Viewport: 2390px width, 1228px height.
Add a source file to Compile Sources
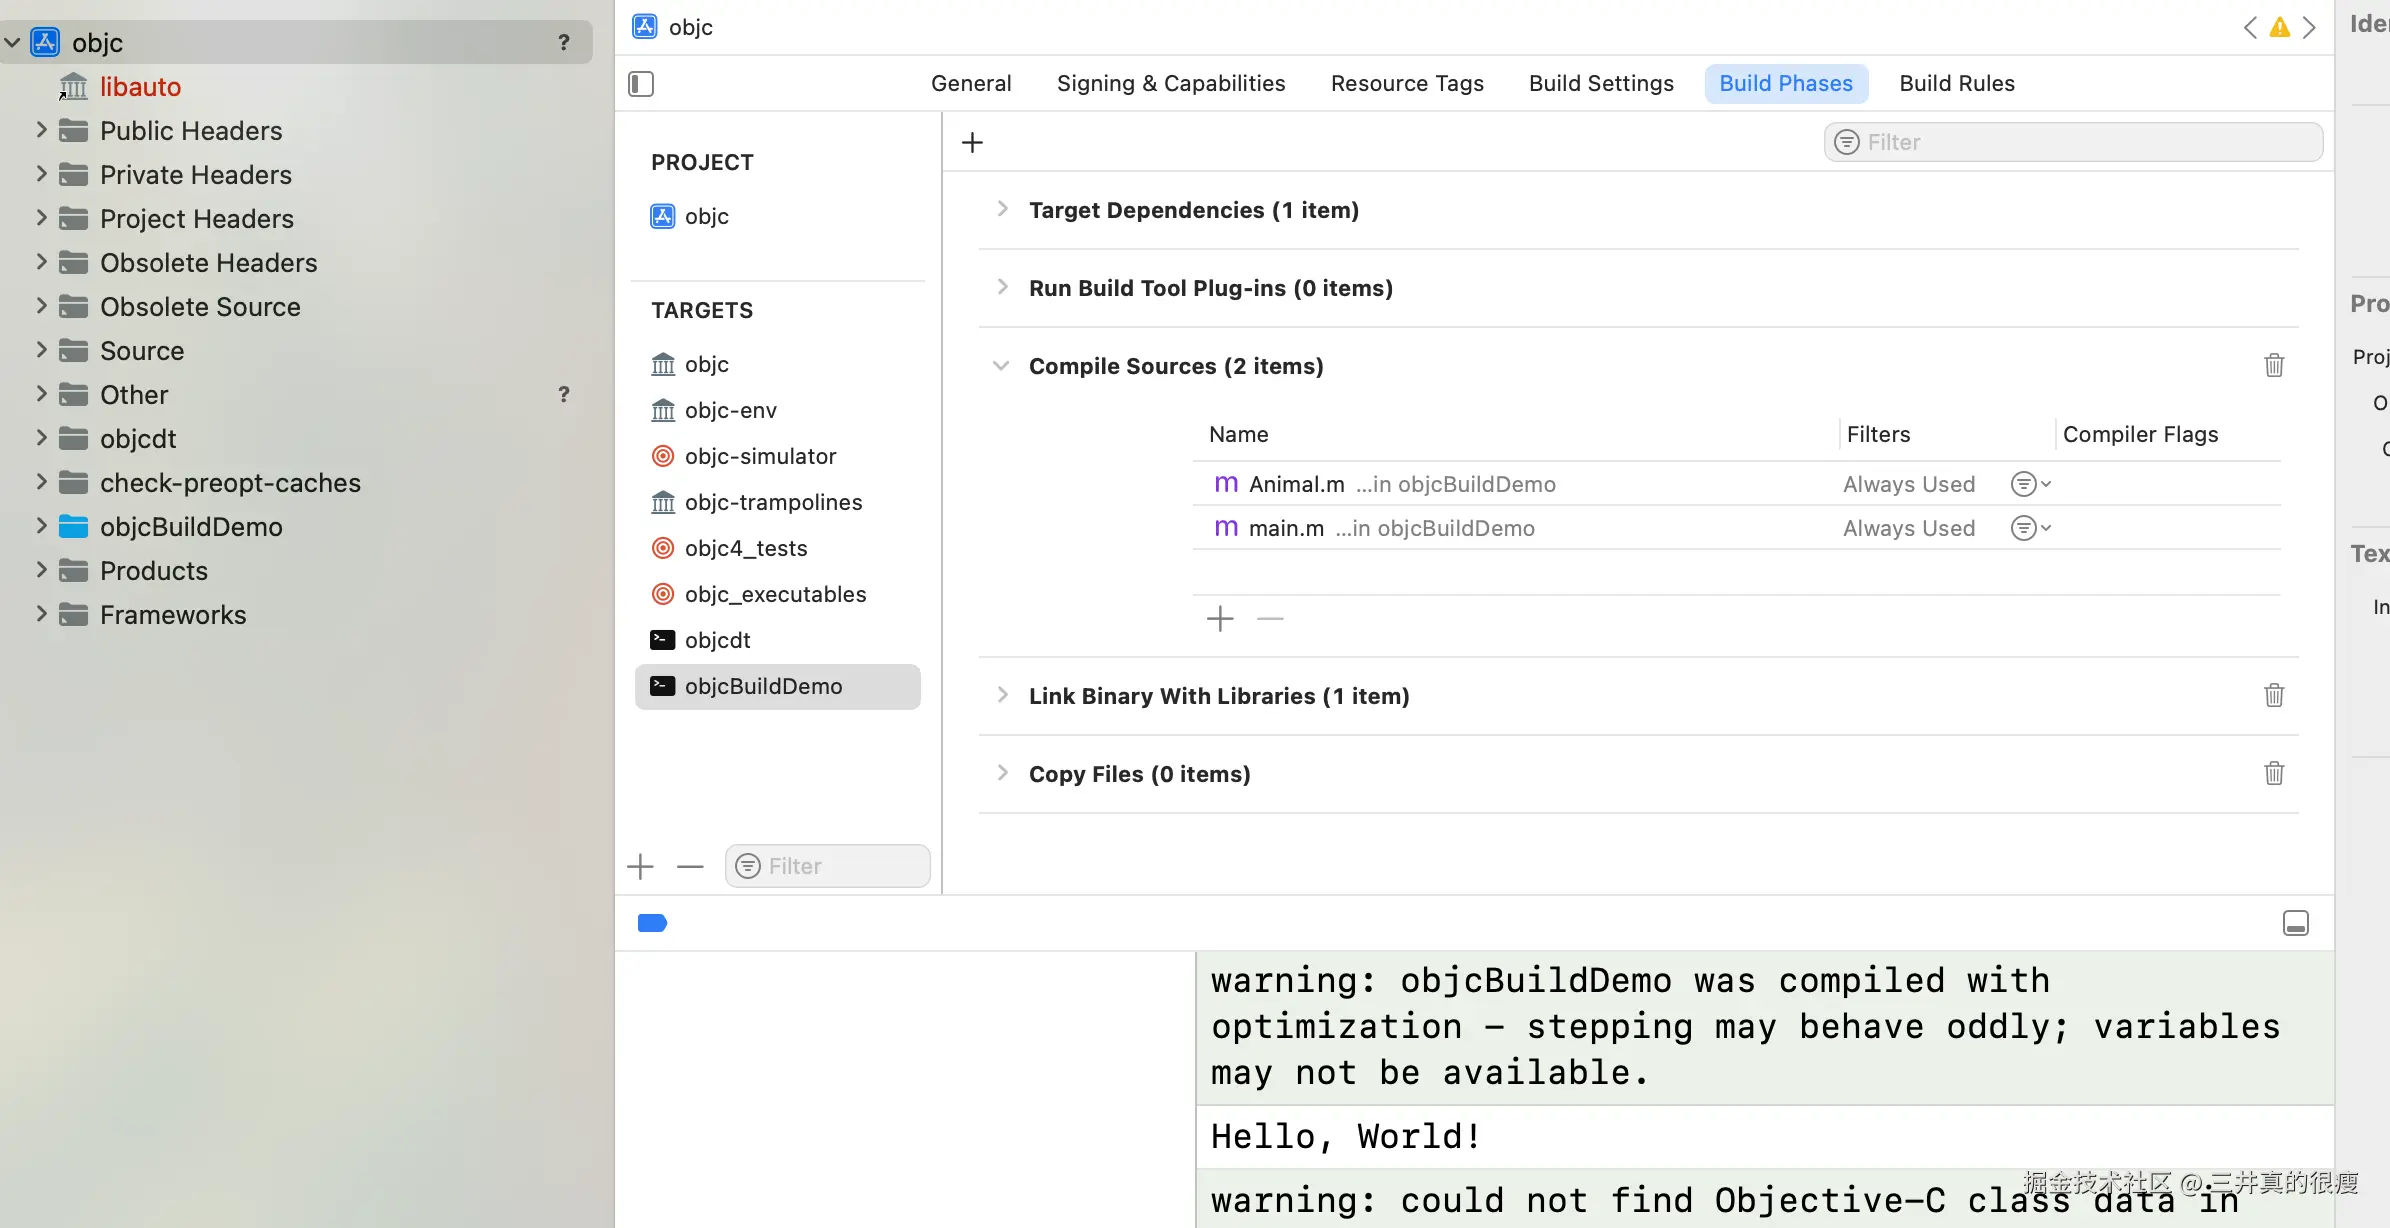point(1220,619)
